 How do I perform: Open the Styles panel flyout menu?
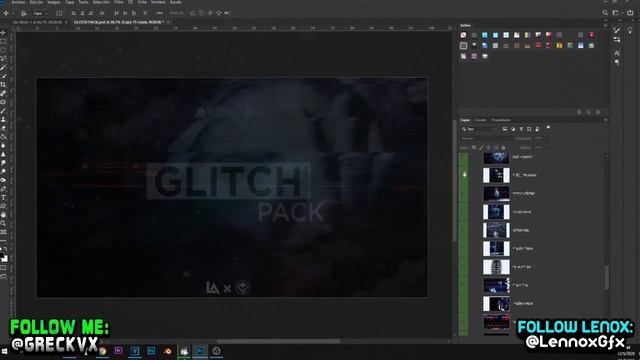click(x=605, y=25)
